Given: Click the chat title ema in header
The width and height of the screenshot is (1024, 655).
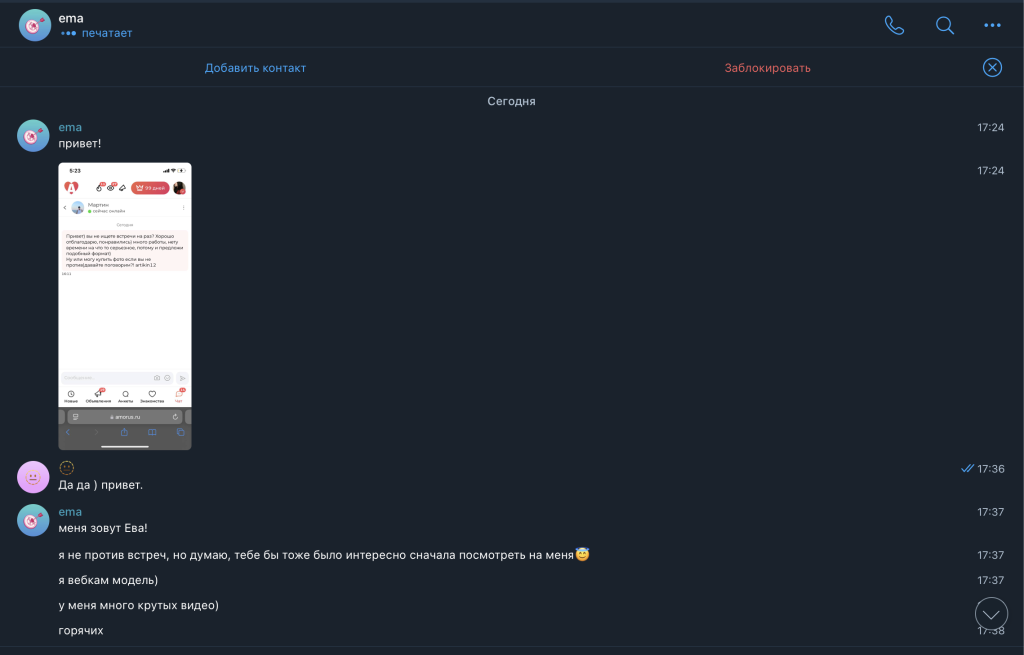Looking at the screenshot, I should click(72, 17).
